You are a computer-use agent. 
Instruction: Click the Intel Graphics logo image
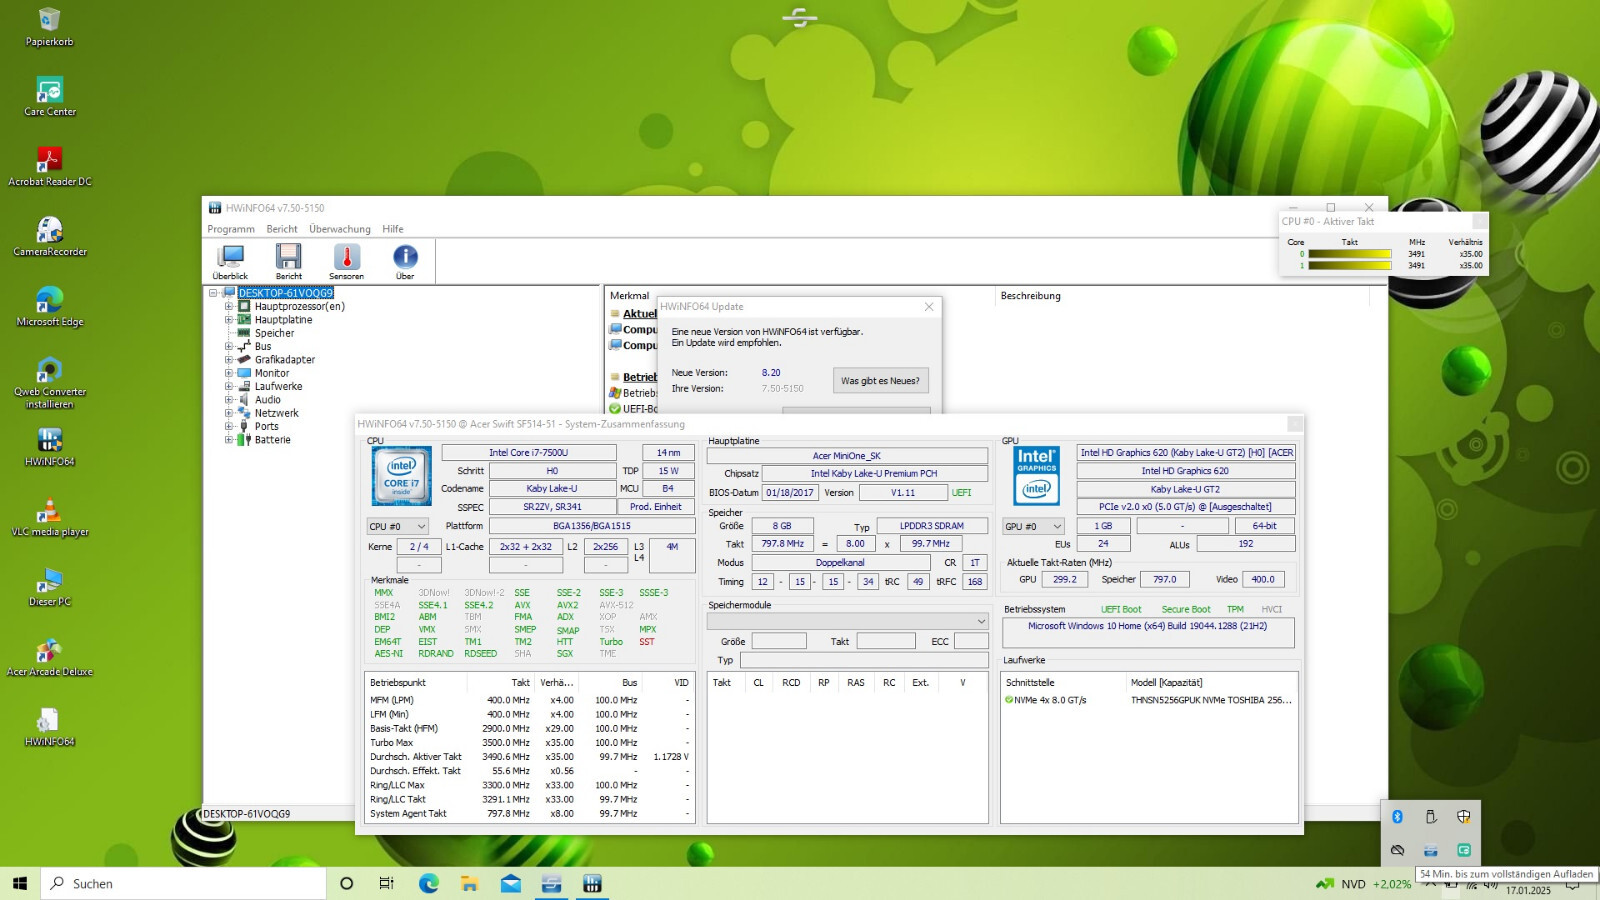tap(1037, 475)
